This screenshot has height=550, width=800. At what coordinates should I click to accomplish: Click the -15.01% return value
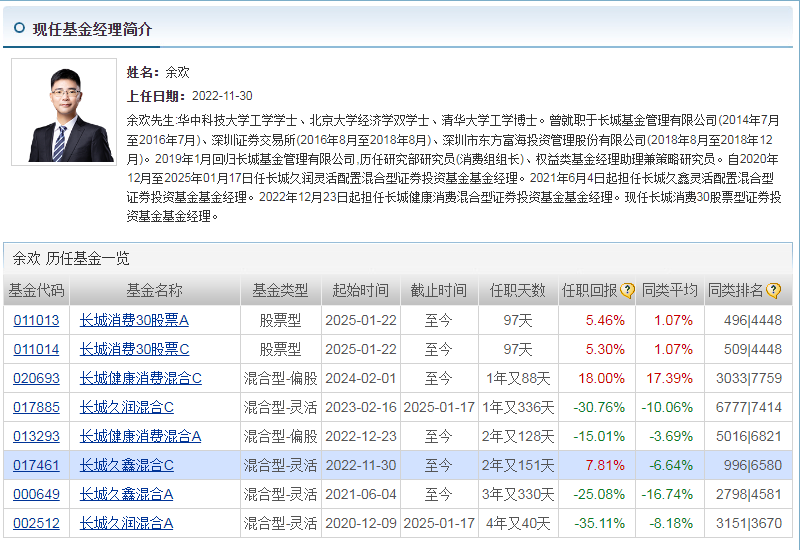[x=599, y=437]
